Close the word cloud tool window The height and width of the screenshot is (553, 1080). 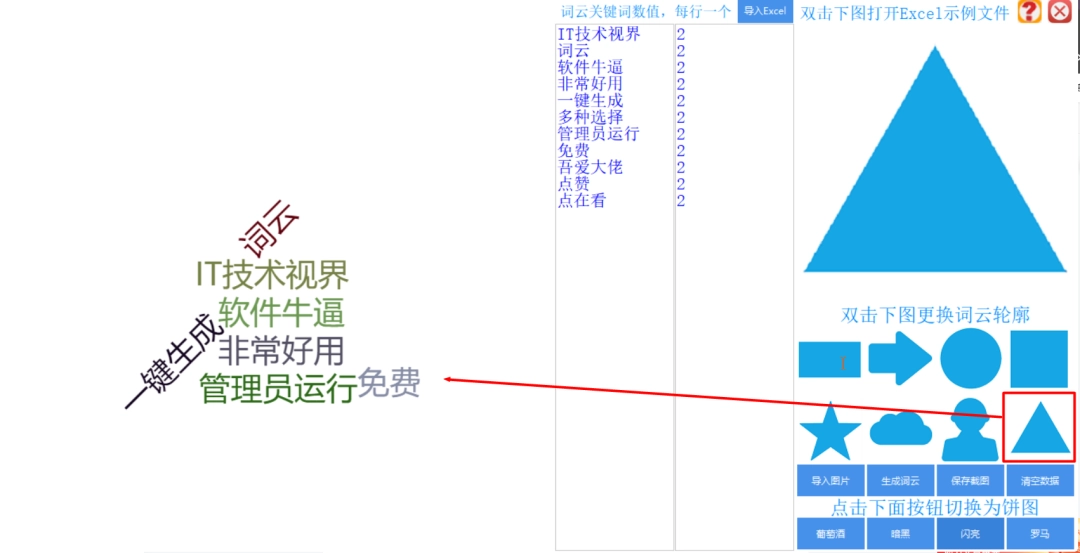coord(1060,12)
